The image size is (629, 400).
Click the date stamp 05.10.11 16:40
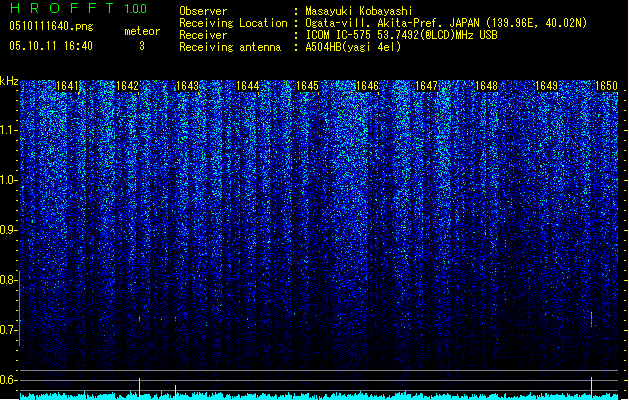pyautogui.click(x=51, y=46)
